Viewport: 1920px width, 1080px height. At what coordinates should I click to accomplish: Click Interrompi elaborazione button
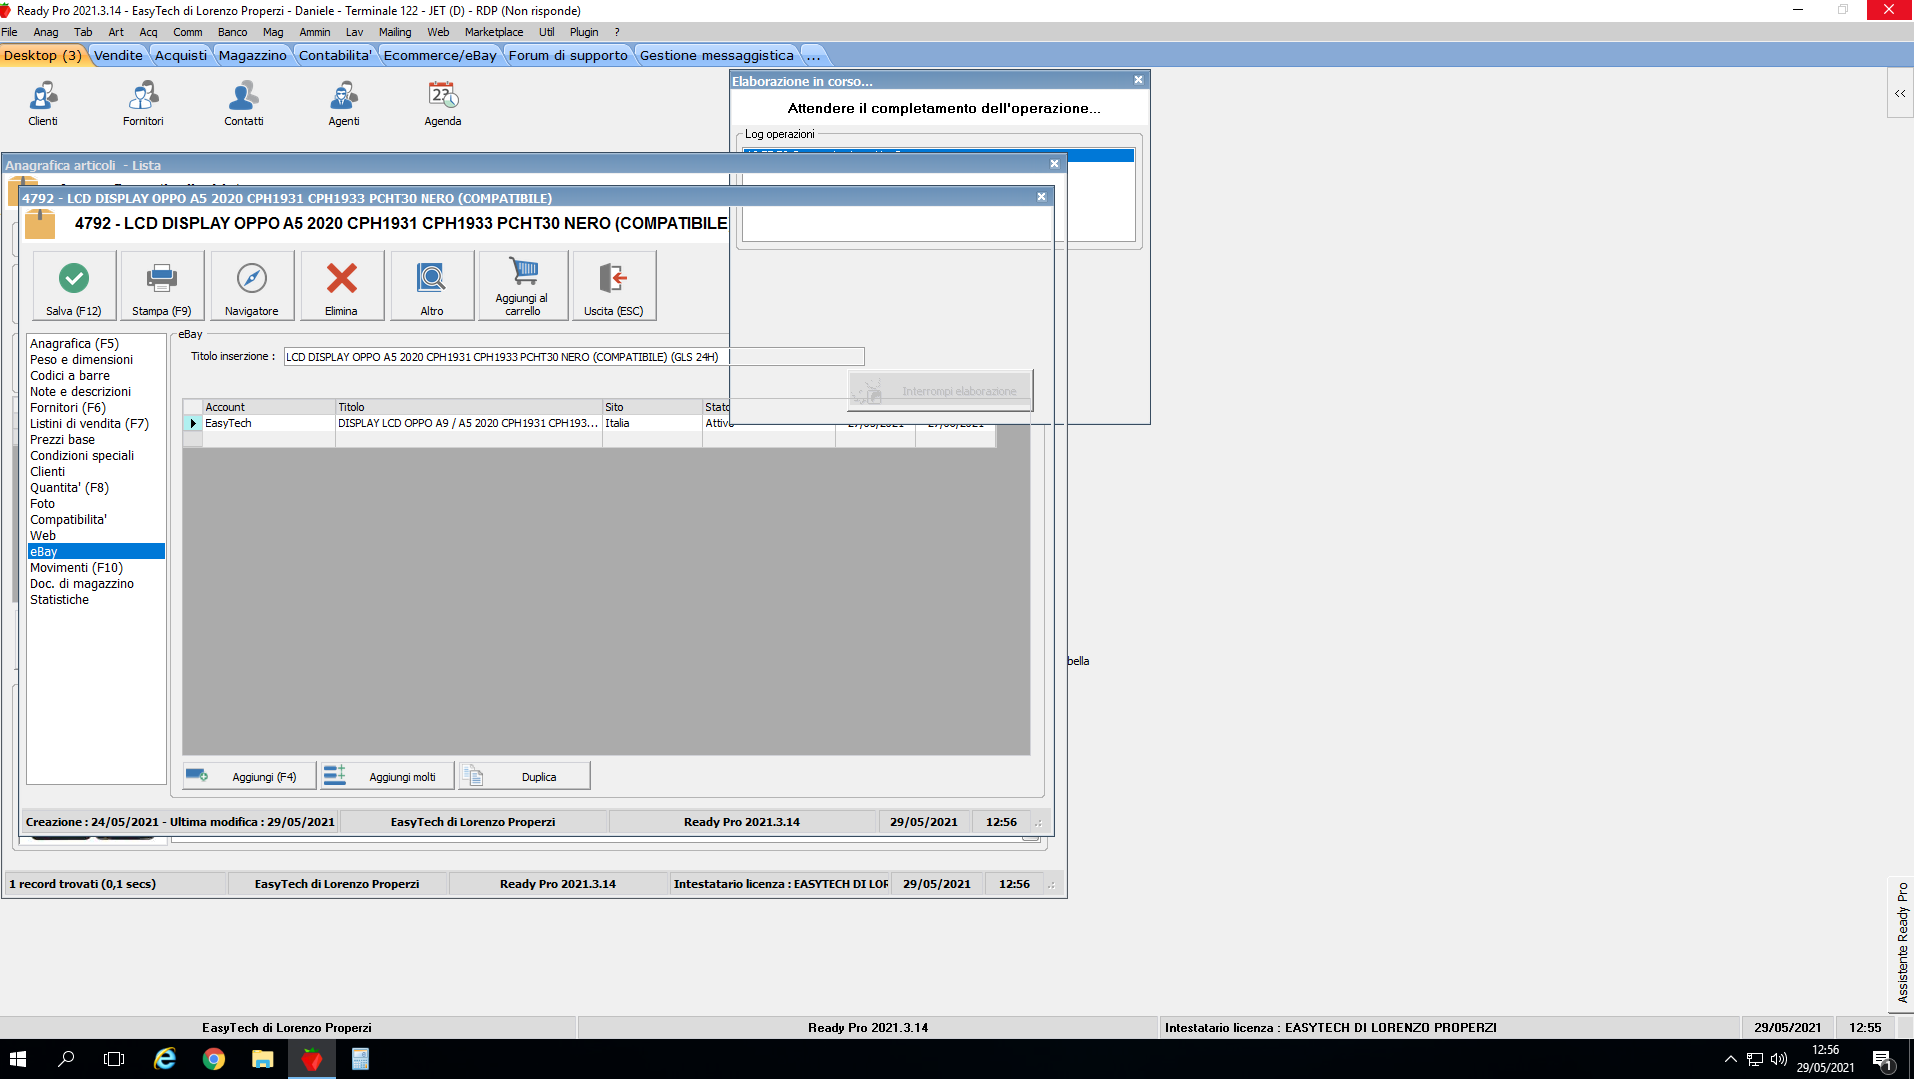[x=940, y=391]
